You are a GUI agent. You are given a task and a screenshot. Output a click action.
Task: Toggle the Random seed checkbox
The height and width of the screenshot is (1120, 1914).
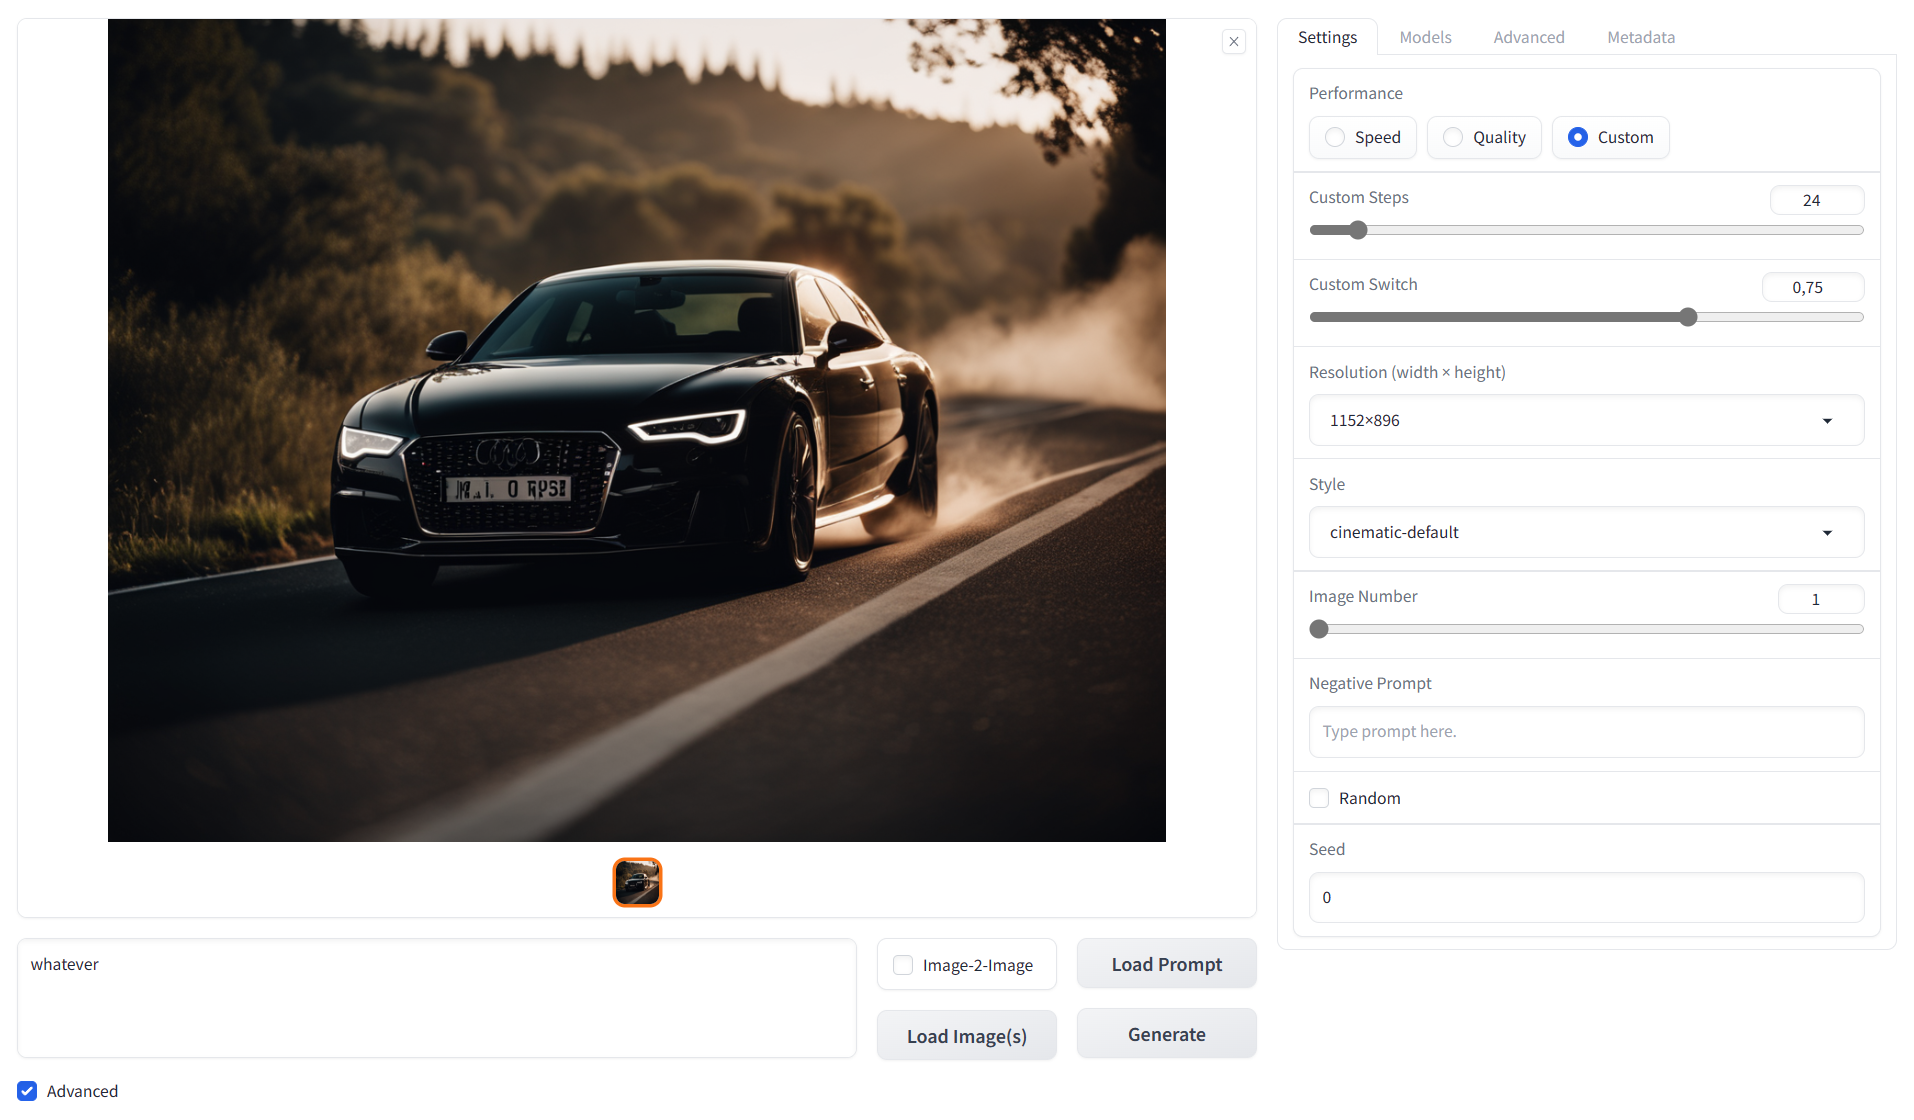1319,798
